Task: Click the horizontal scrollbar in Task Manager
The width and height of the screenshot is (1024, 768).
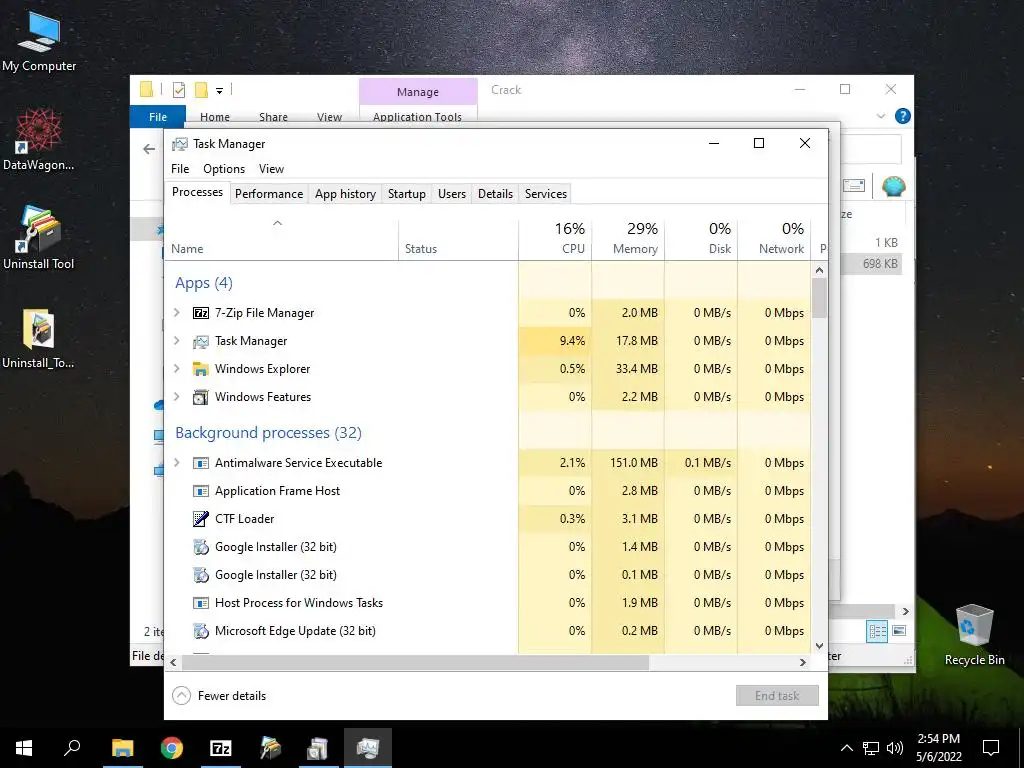Action: tap(415, 662)
